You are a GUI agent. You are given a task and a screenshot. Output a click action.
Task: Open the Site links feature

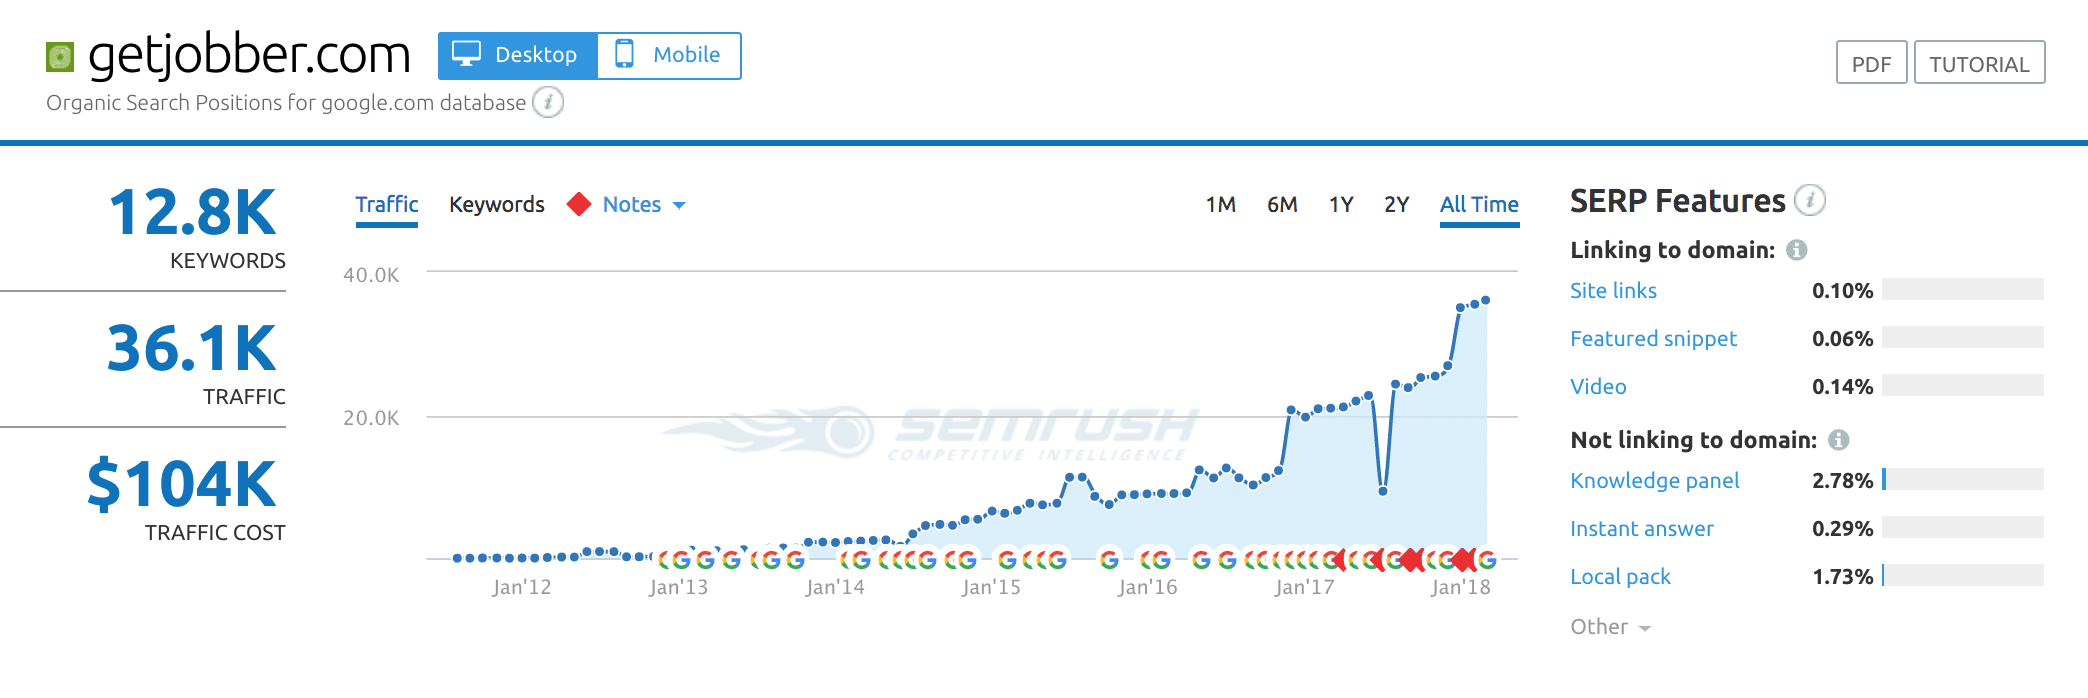click(x=1613, y=290)
